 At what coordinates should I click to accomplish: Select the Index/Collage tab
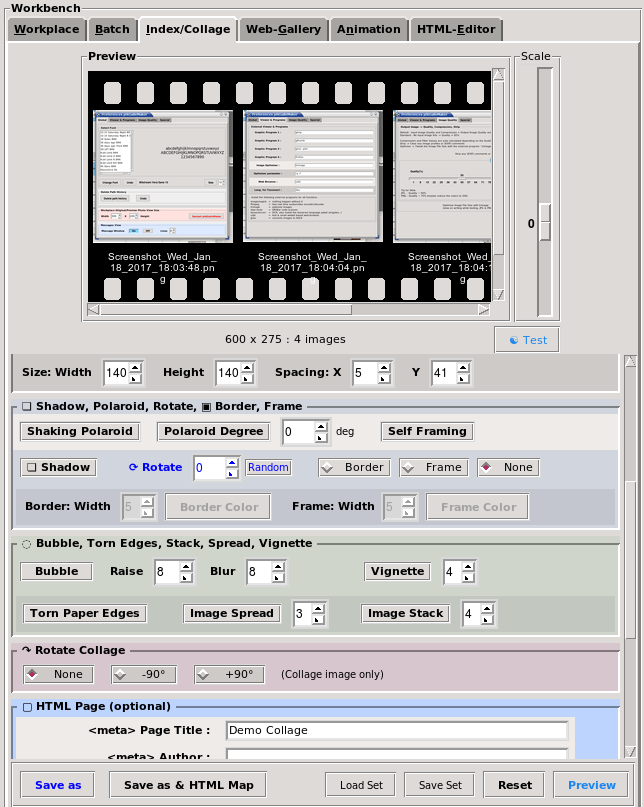188,29
